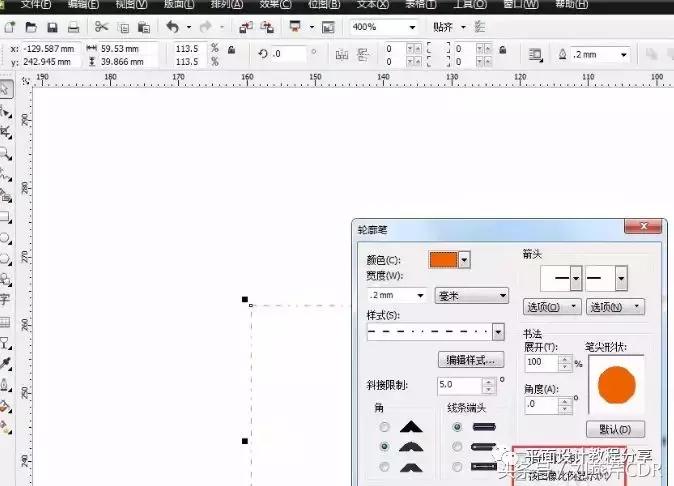Click the Export icon in toolbar
Image resolution: width=674 pixels, height=486 pixels.
[x=267, y=28]
